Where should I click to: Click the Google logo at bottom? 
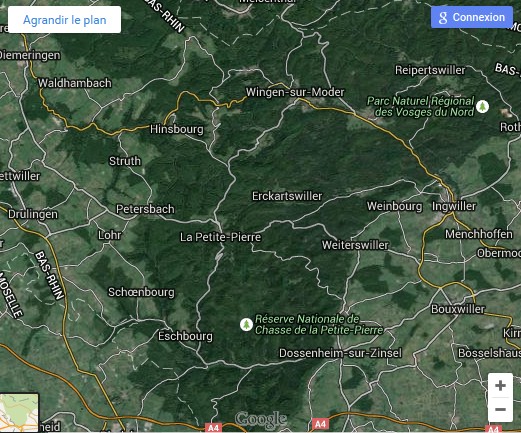260,419
